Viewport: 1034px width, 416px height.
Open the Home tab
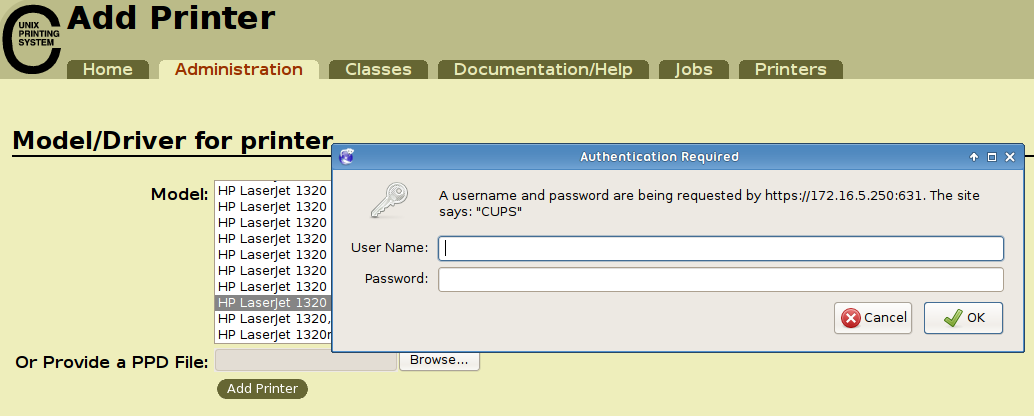click(x=107, y=69)
